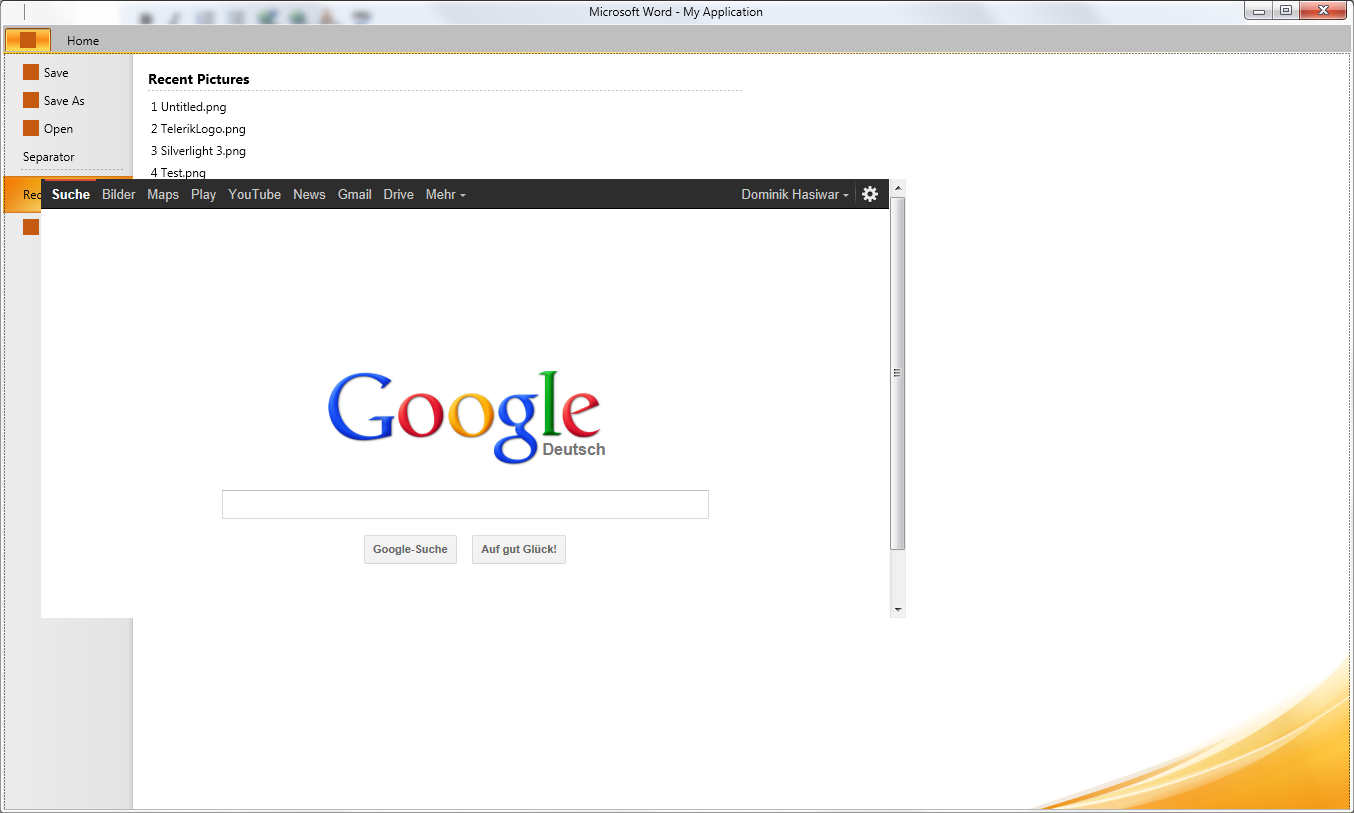Click the Google-Suche button
The width and height of the screenshot is (1354, 813).
coord(410,549)
